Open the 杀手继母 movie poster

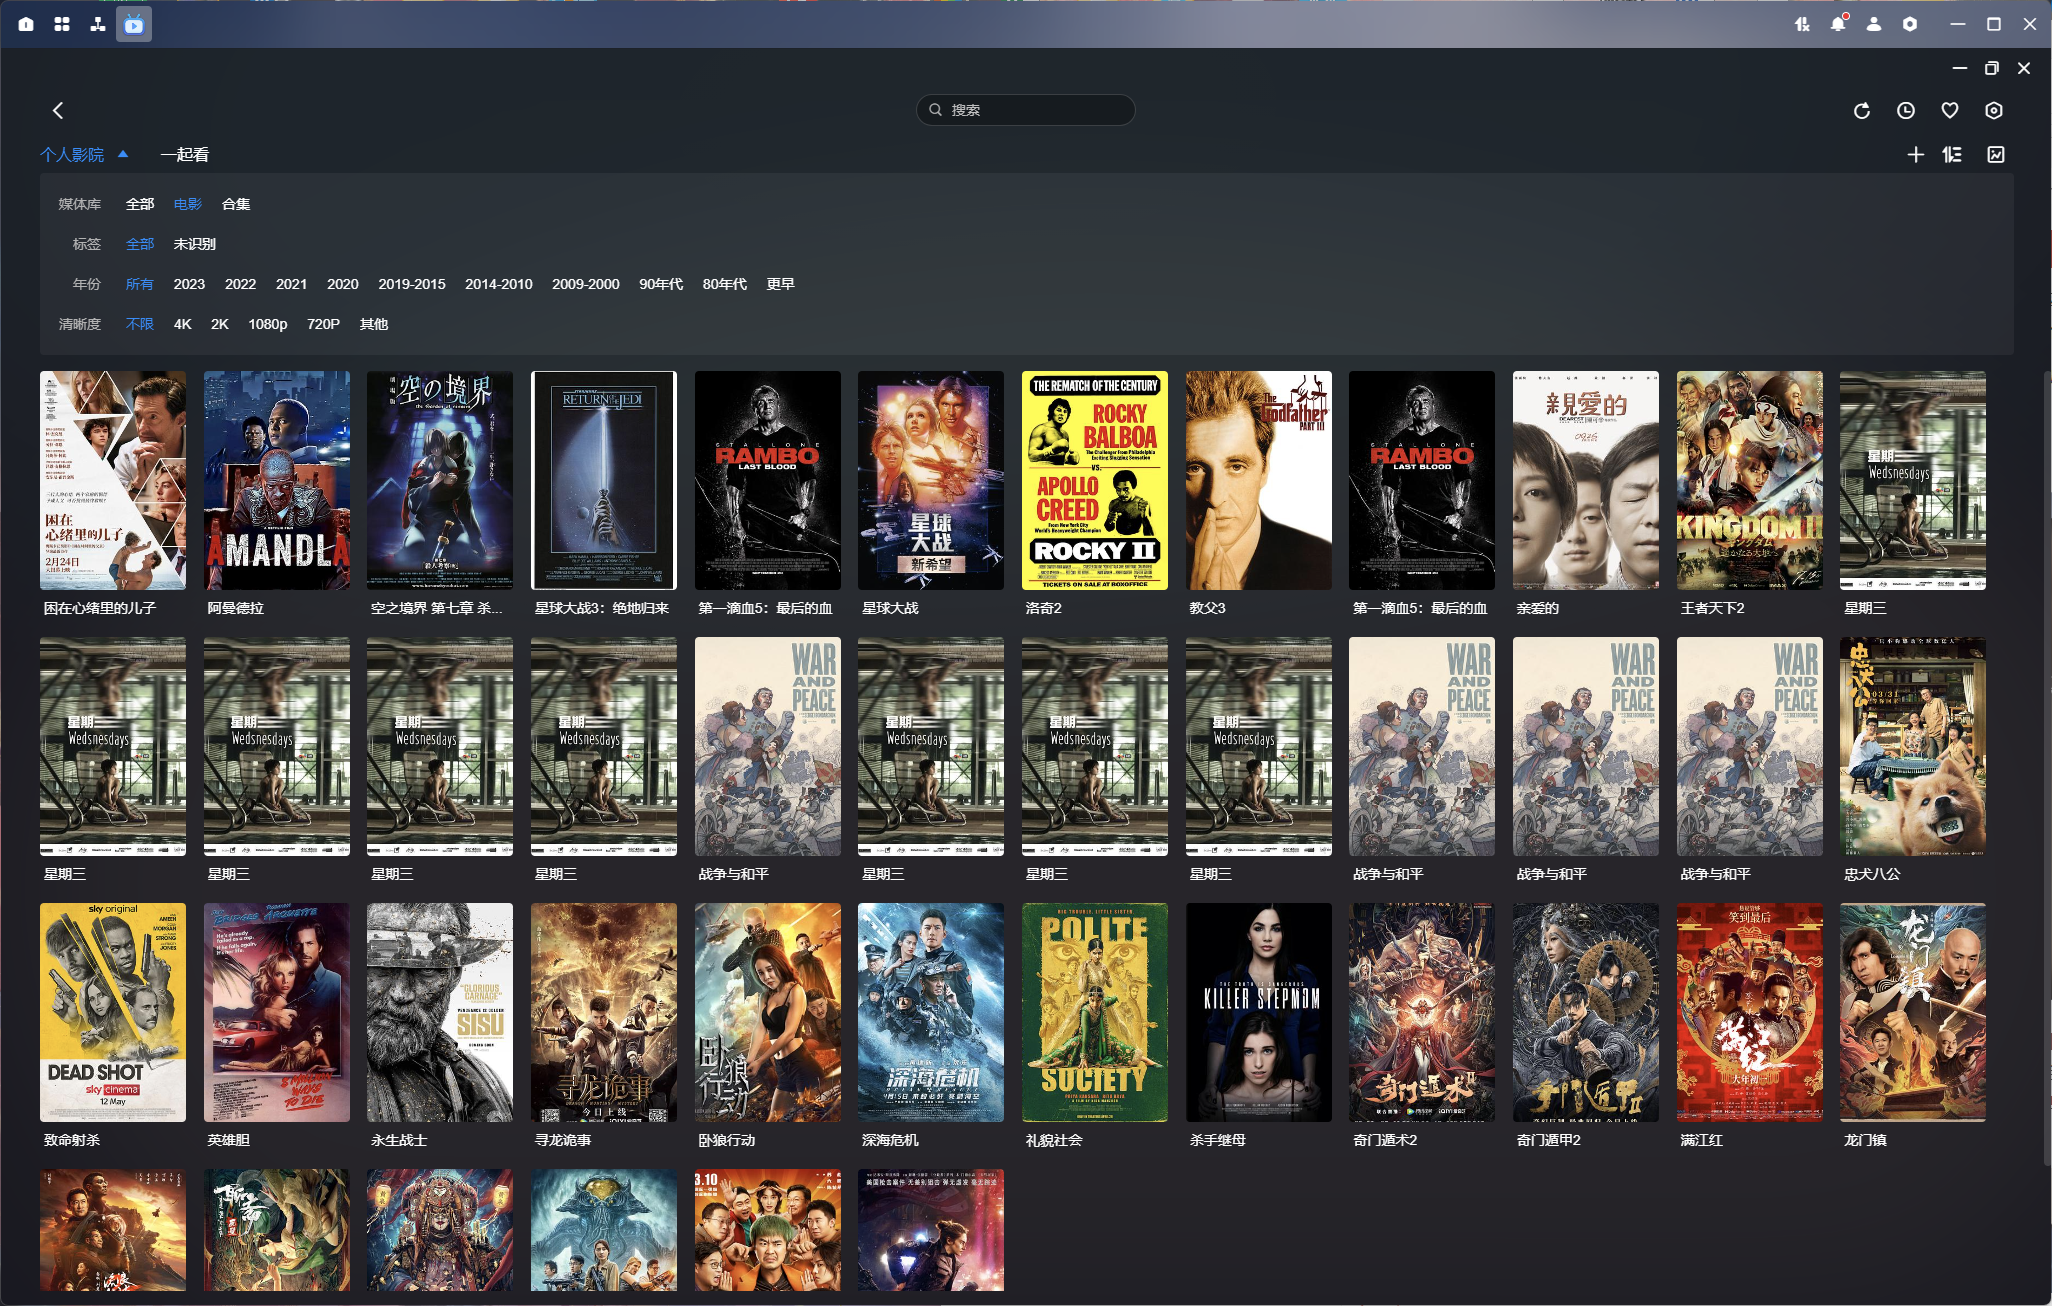click(1259, 1012)
